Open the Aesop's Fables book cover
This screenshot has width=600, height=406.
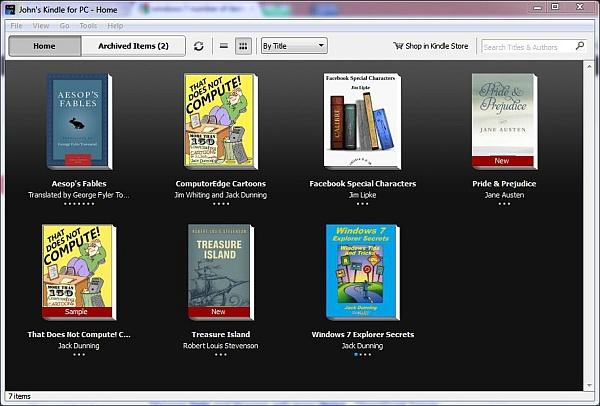point(79,121)
